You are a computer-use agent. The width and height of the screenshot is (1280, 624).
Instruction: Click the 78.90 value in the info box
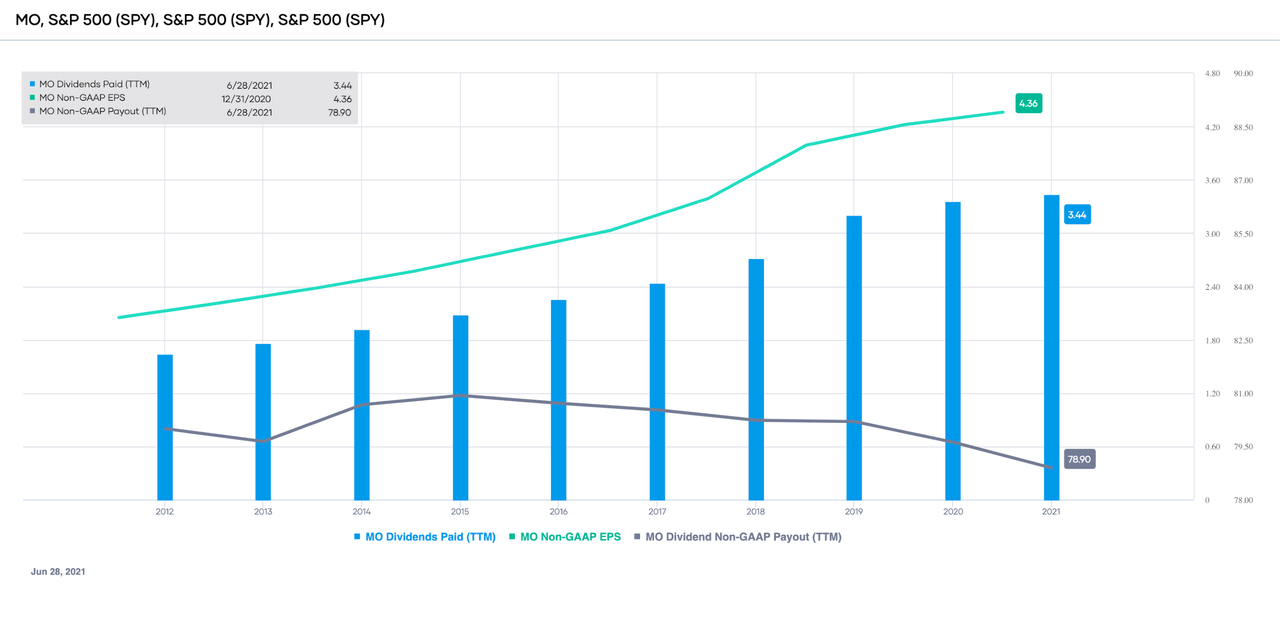[340, 113]
